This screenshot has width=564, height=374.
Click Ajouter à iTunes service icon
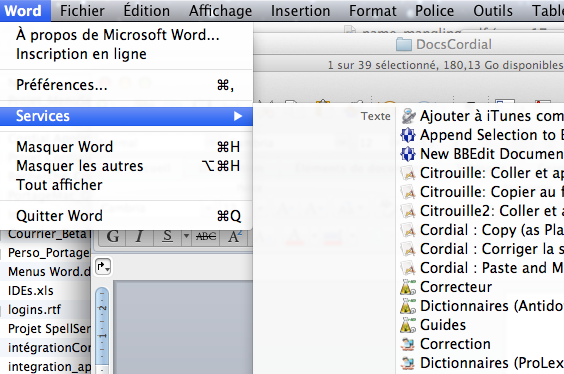[408, 116]
